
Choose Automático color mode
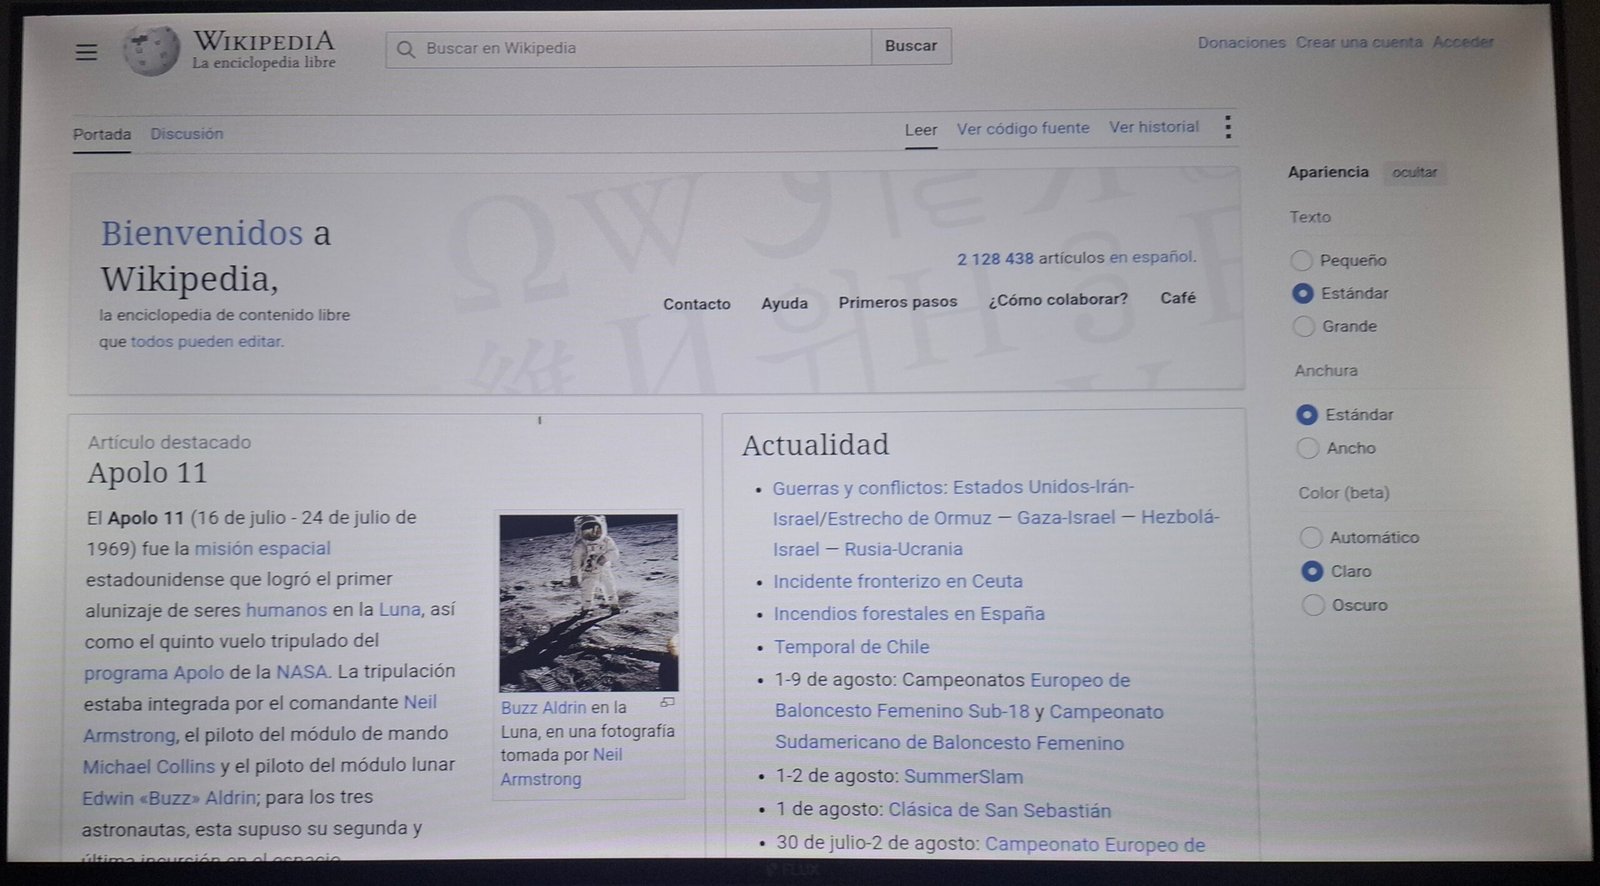[1311, 537]
